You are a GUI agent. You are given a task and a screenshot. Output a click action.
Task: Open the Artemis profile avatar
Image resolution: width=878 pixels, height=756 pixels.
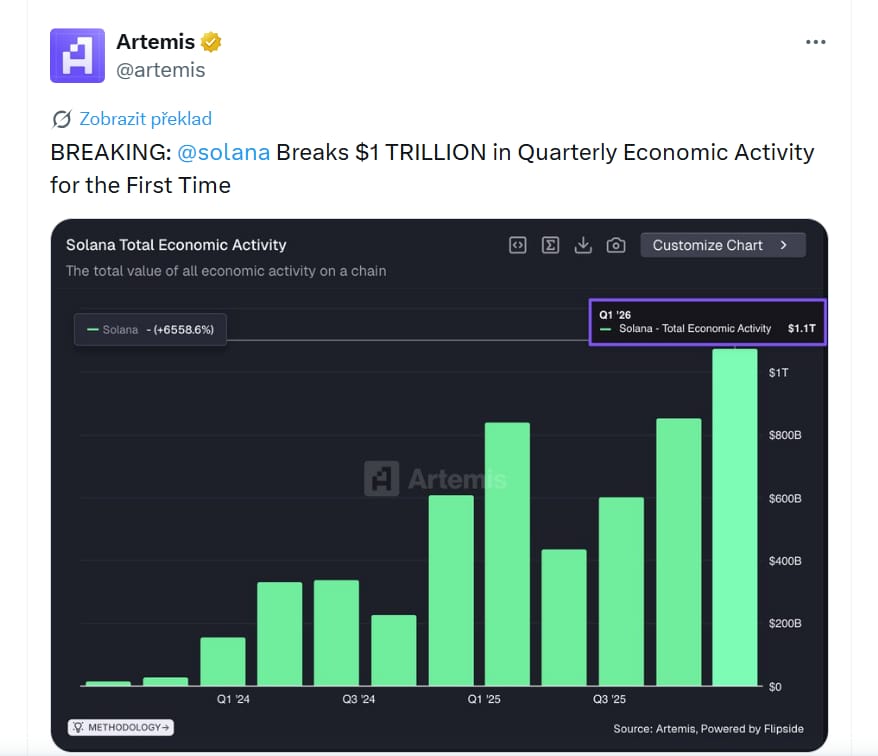pyautogui.click(x=77, y=56)
